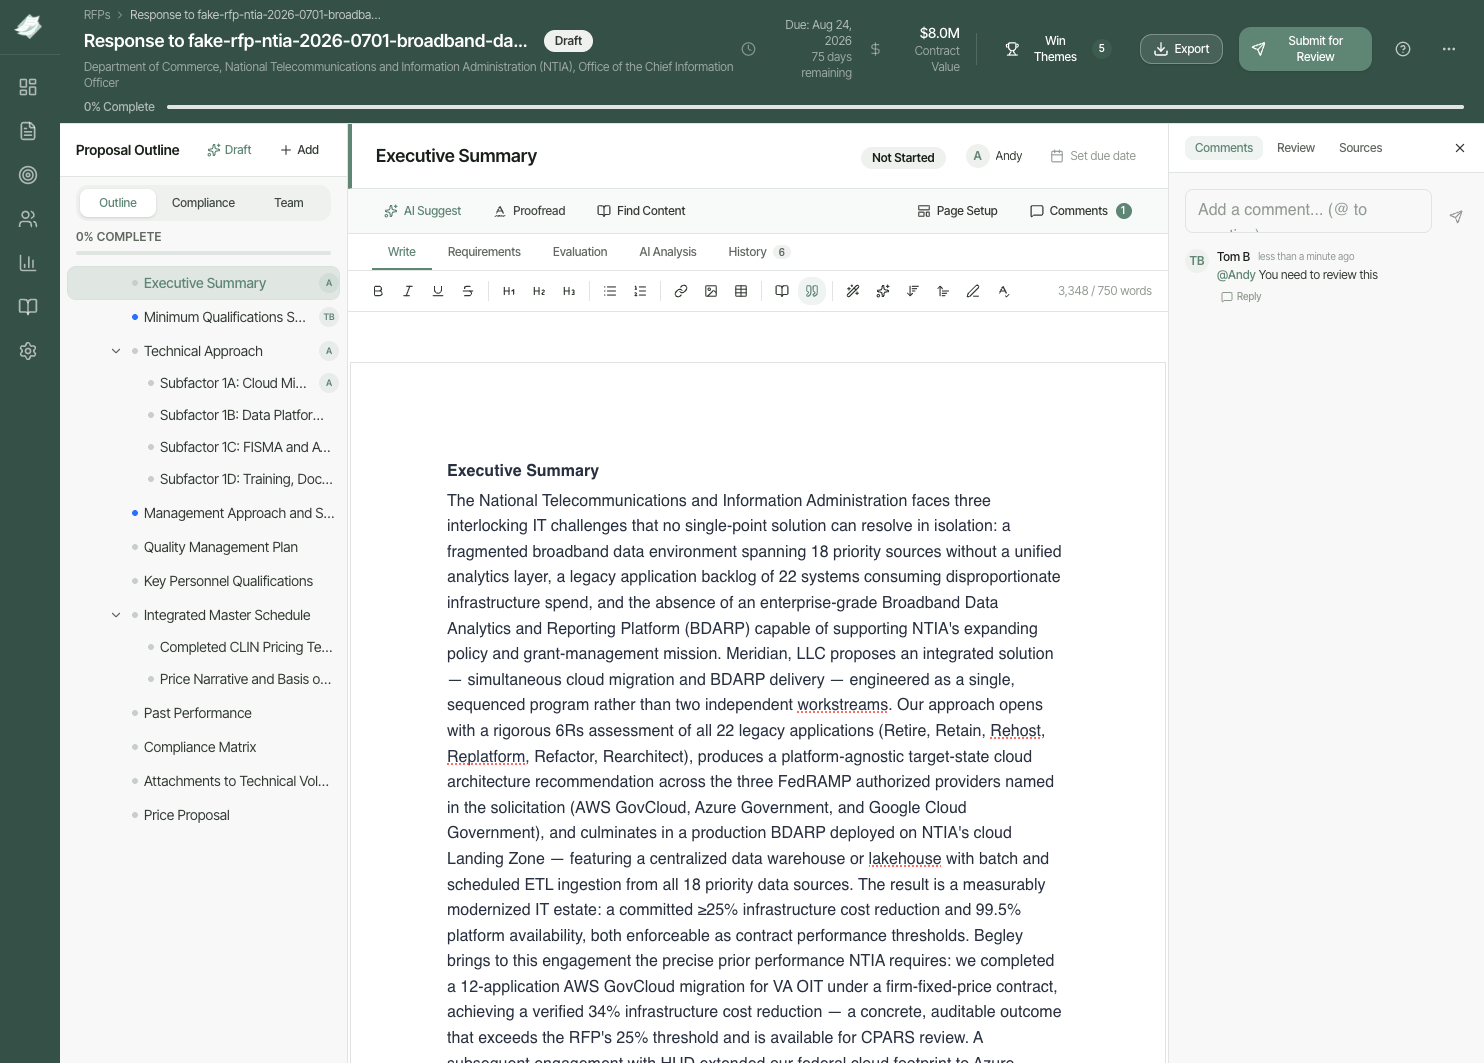
Task: Insert a table into the editor
Action: (741, 291)
